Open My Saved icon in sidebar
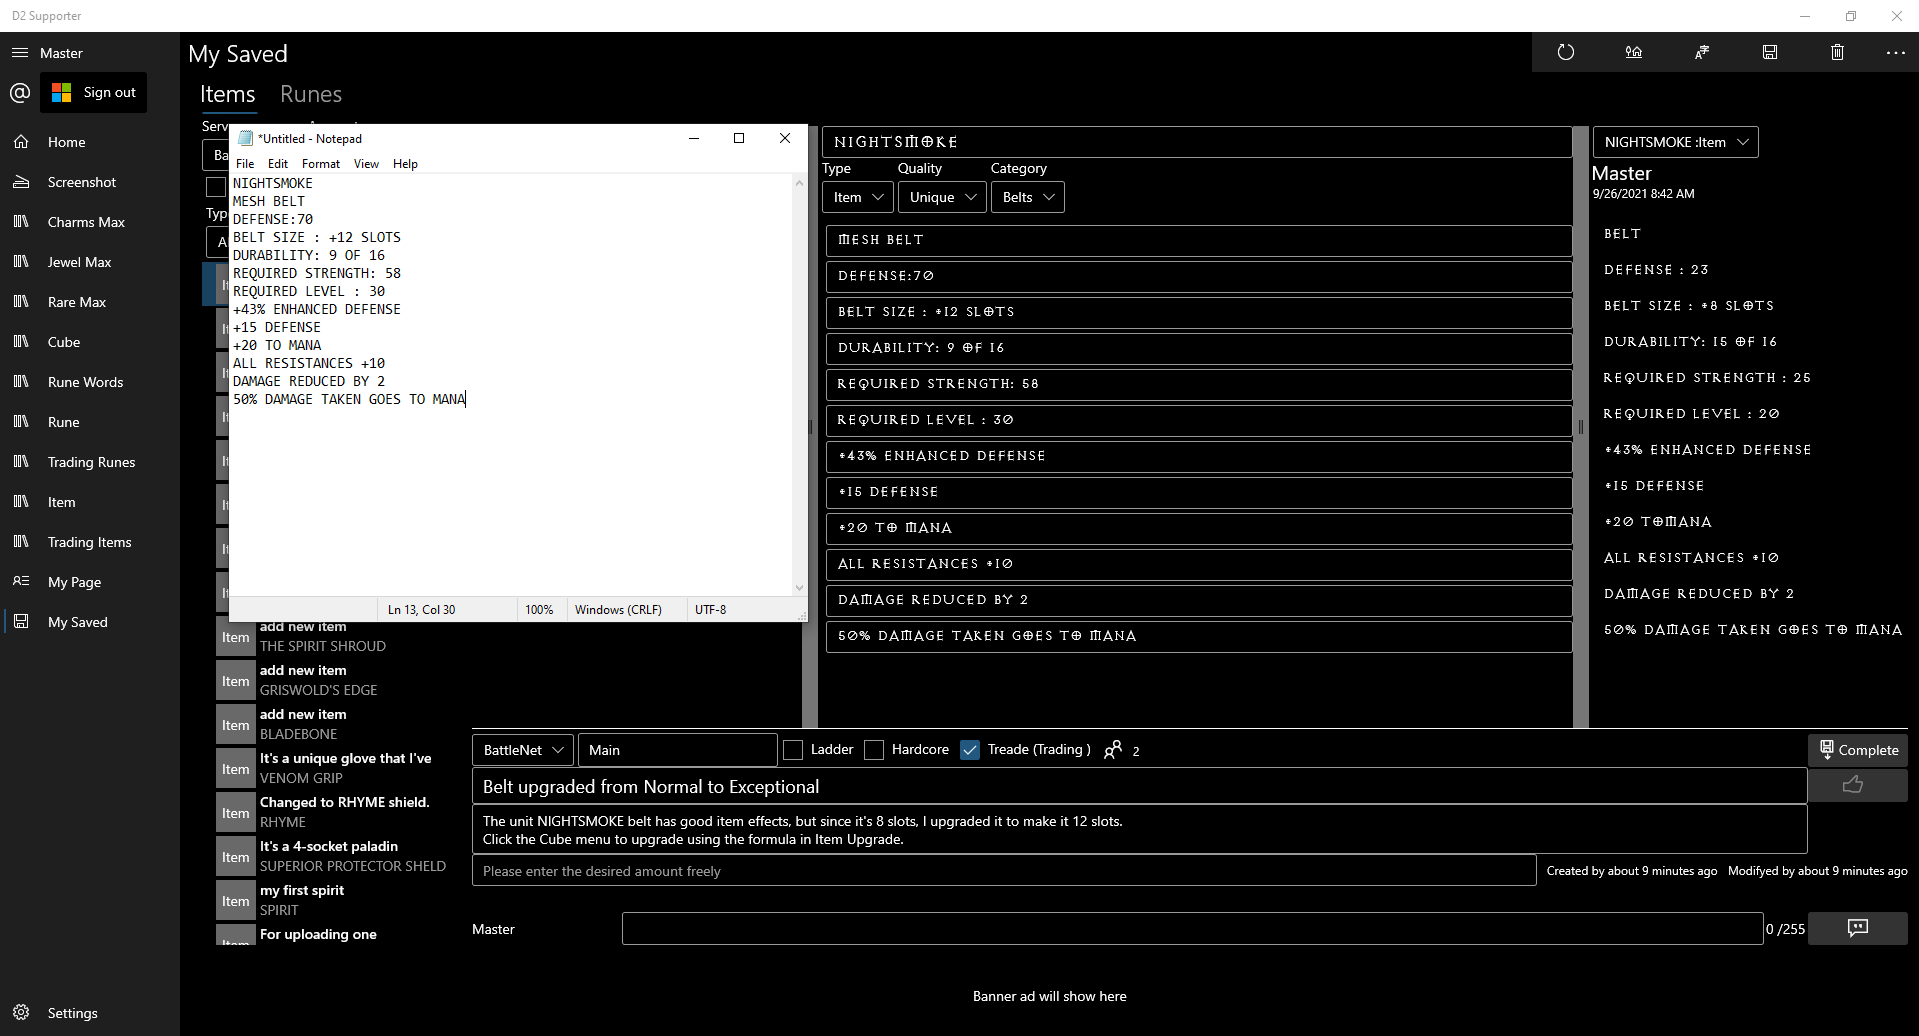This screenshot has height=1036, width=1919. [x=21, y=622]
